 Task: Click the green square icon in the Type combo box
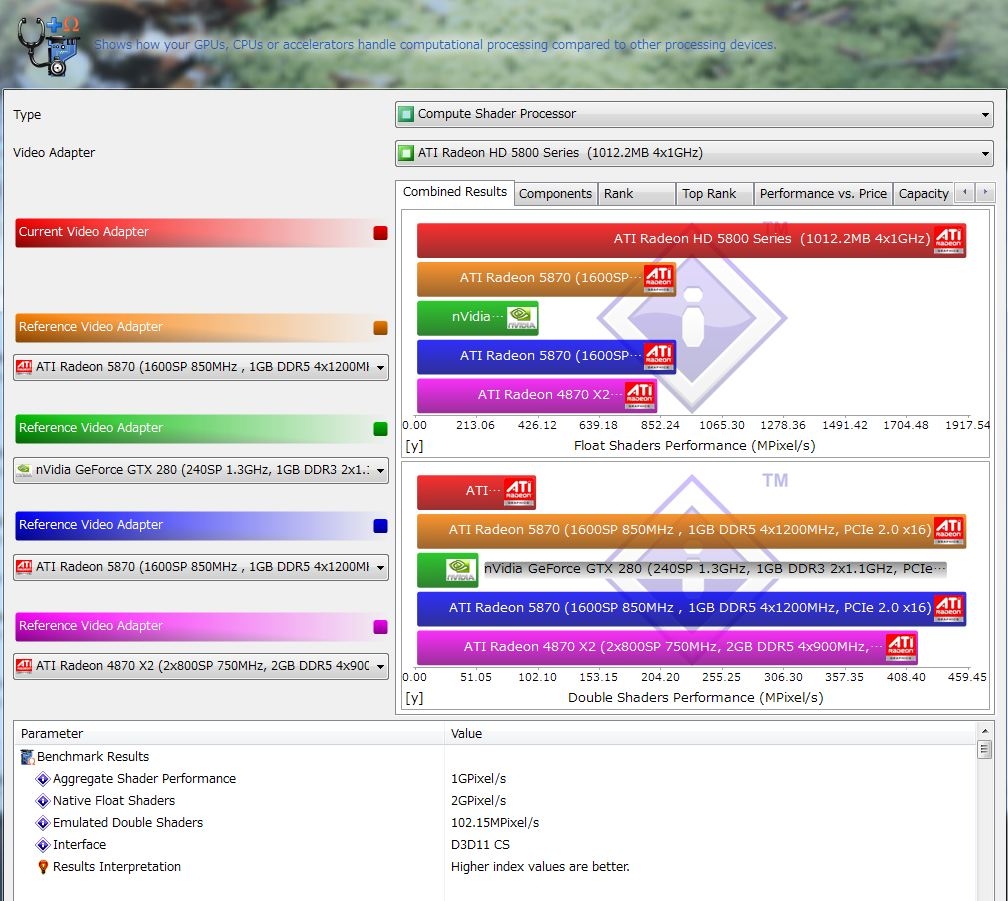click(x=406, y=114)
